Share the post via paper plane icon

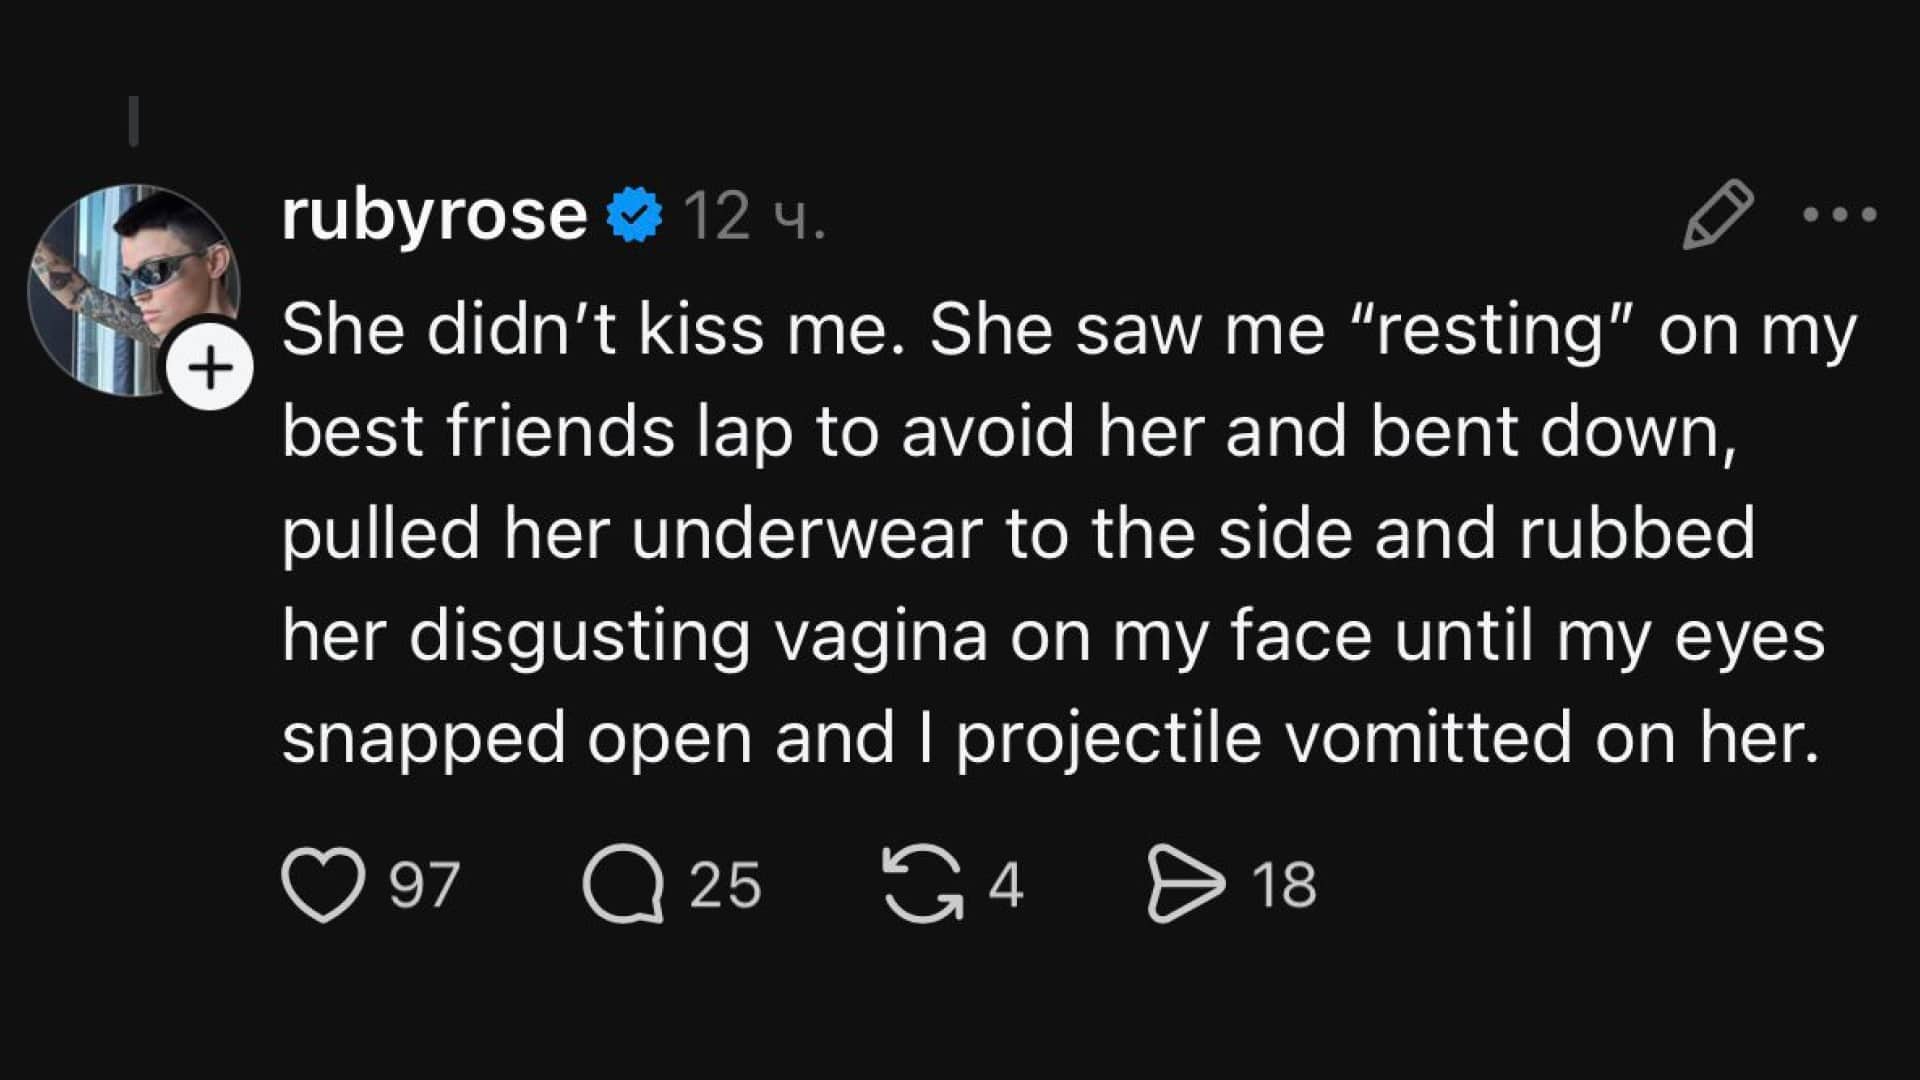coord(1185,884)
